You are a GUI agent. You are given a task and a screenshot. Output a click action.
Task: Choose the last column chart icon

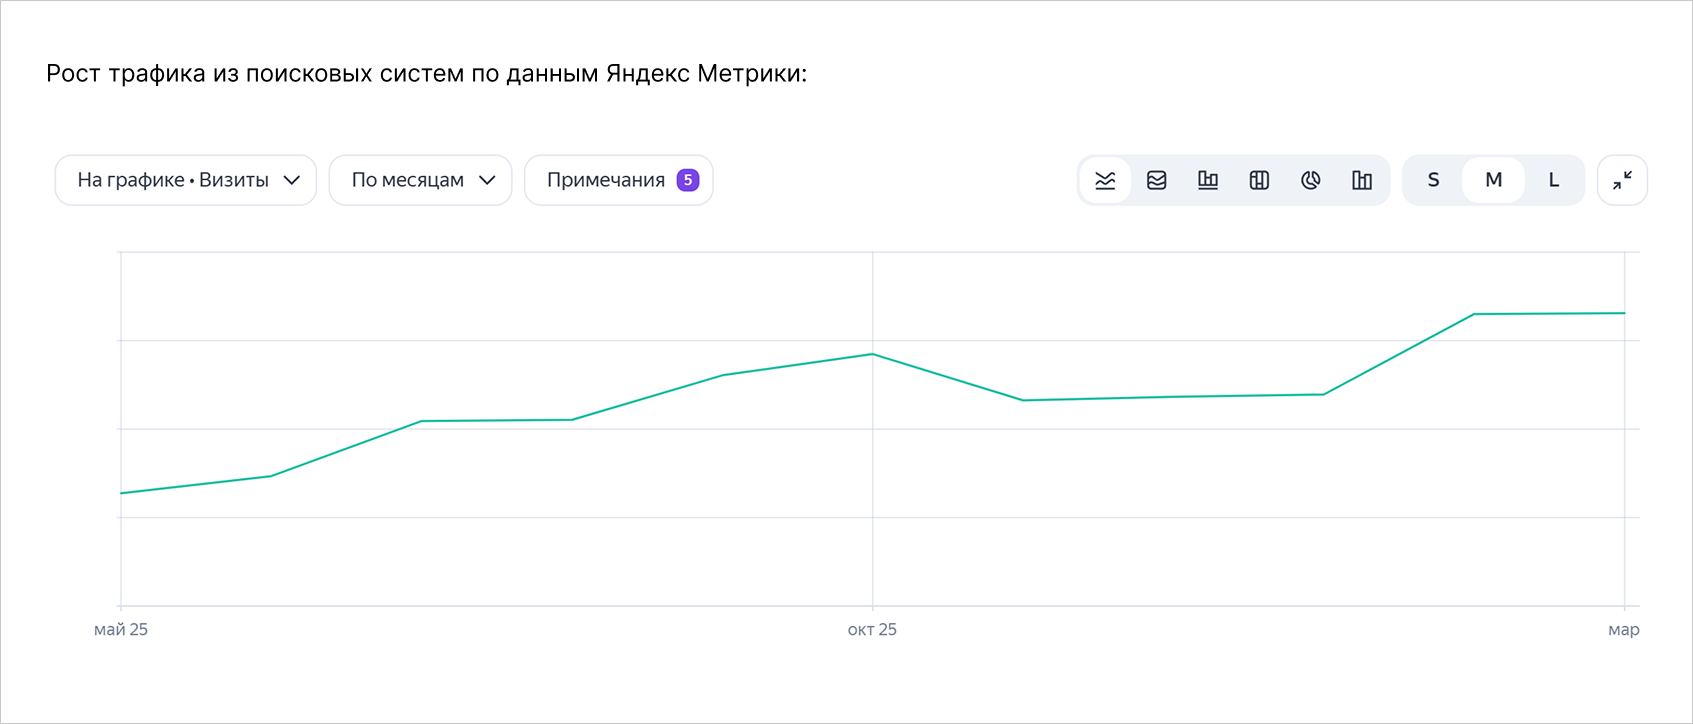pyautogui.click(x=1362, y=180)
